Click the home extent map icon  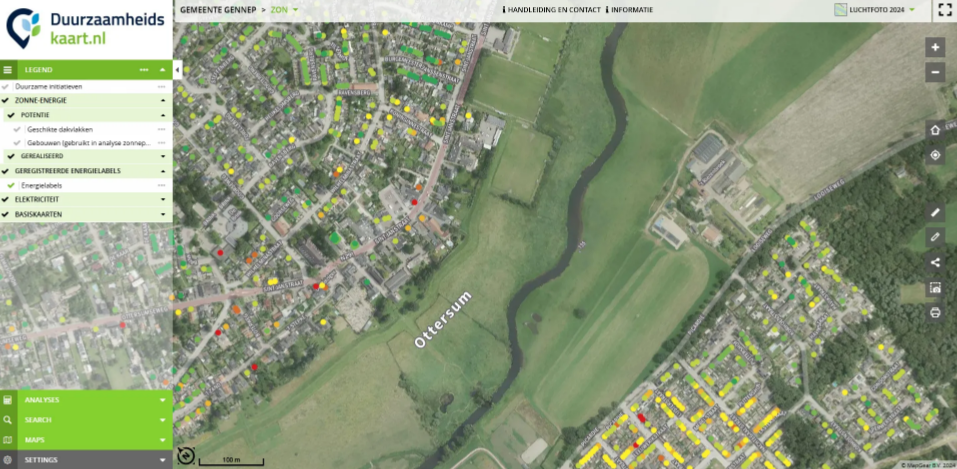(935, 130)
